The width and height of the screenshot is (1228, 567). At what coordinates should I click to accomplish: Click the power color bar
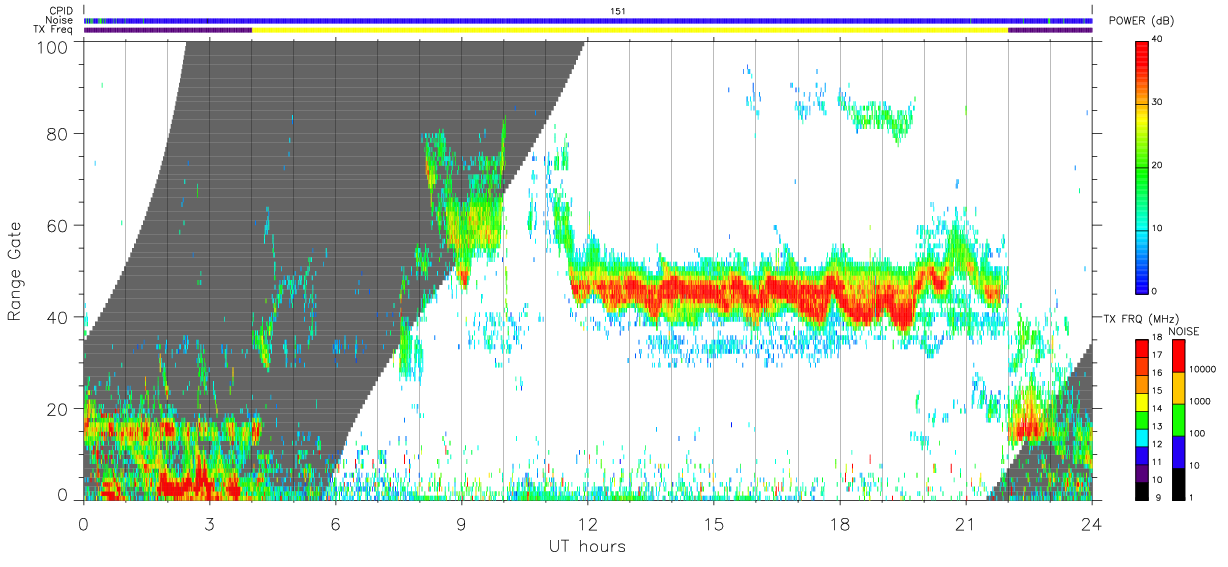(x=1141, y=166)
